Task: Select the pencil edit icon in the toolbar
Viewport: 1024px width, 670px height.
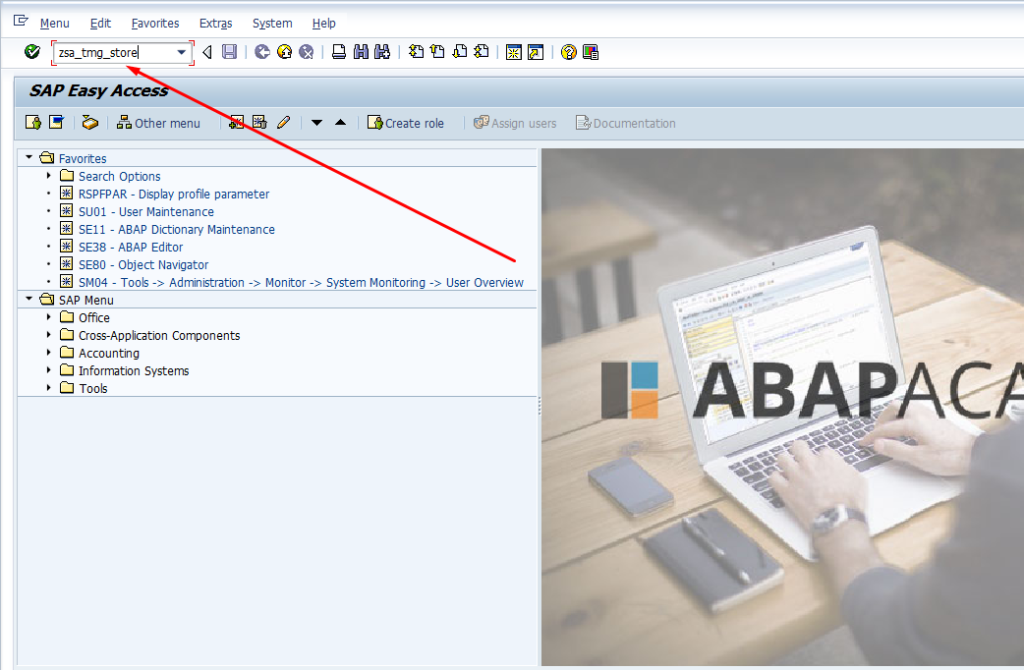Action: coord(283,122)
